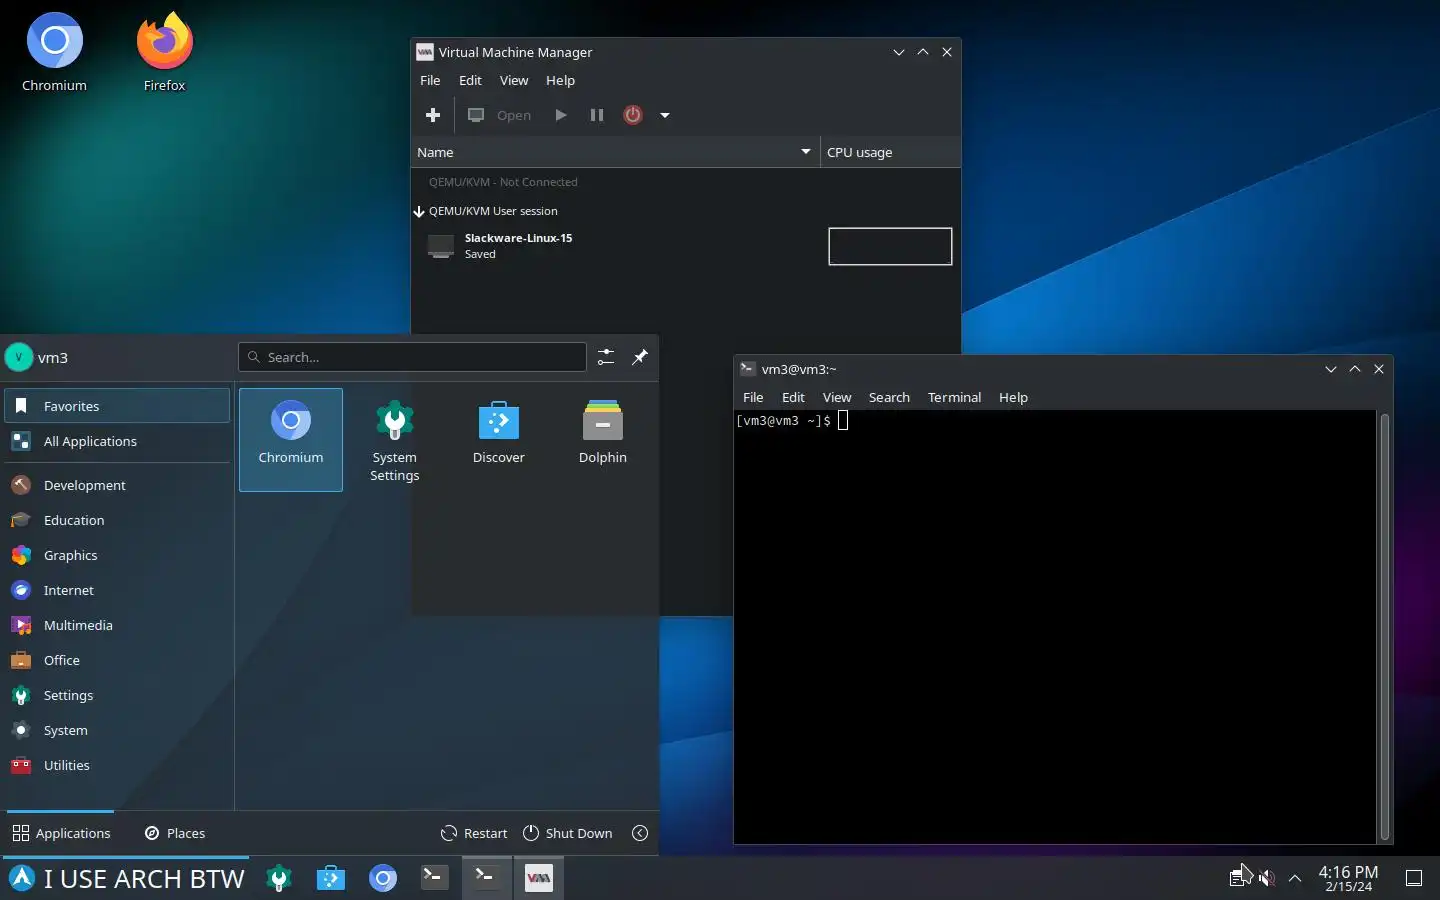Expand shutdown options dropdown arrow

[x=664, y=115]
